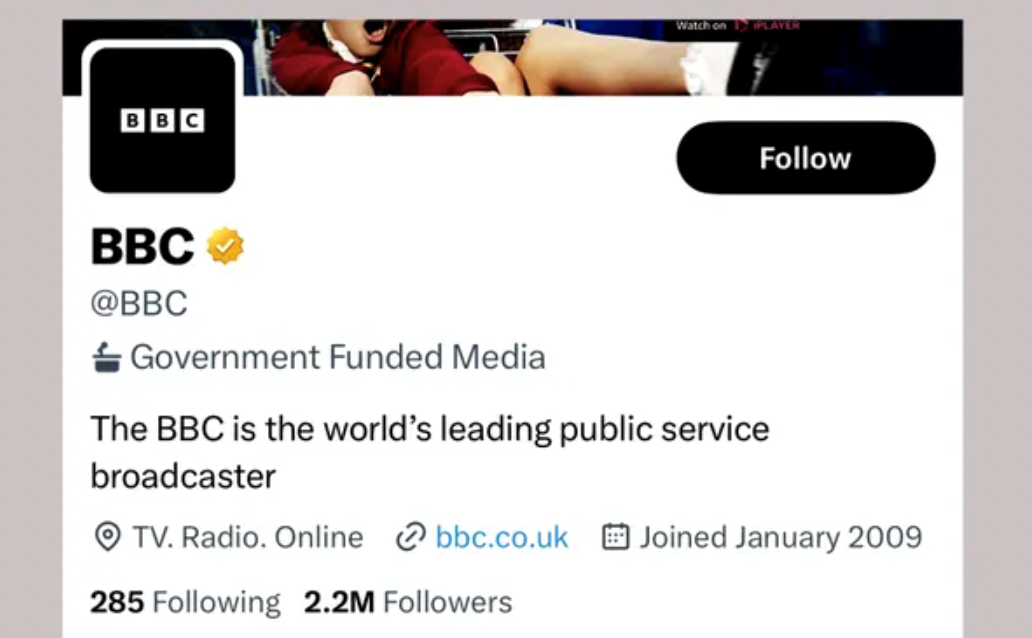Click the calendar icon beside Joined date
This screenshot has width=1032, height=638.
point(615,538)
